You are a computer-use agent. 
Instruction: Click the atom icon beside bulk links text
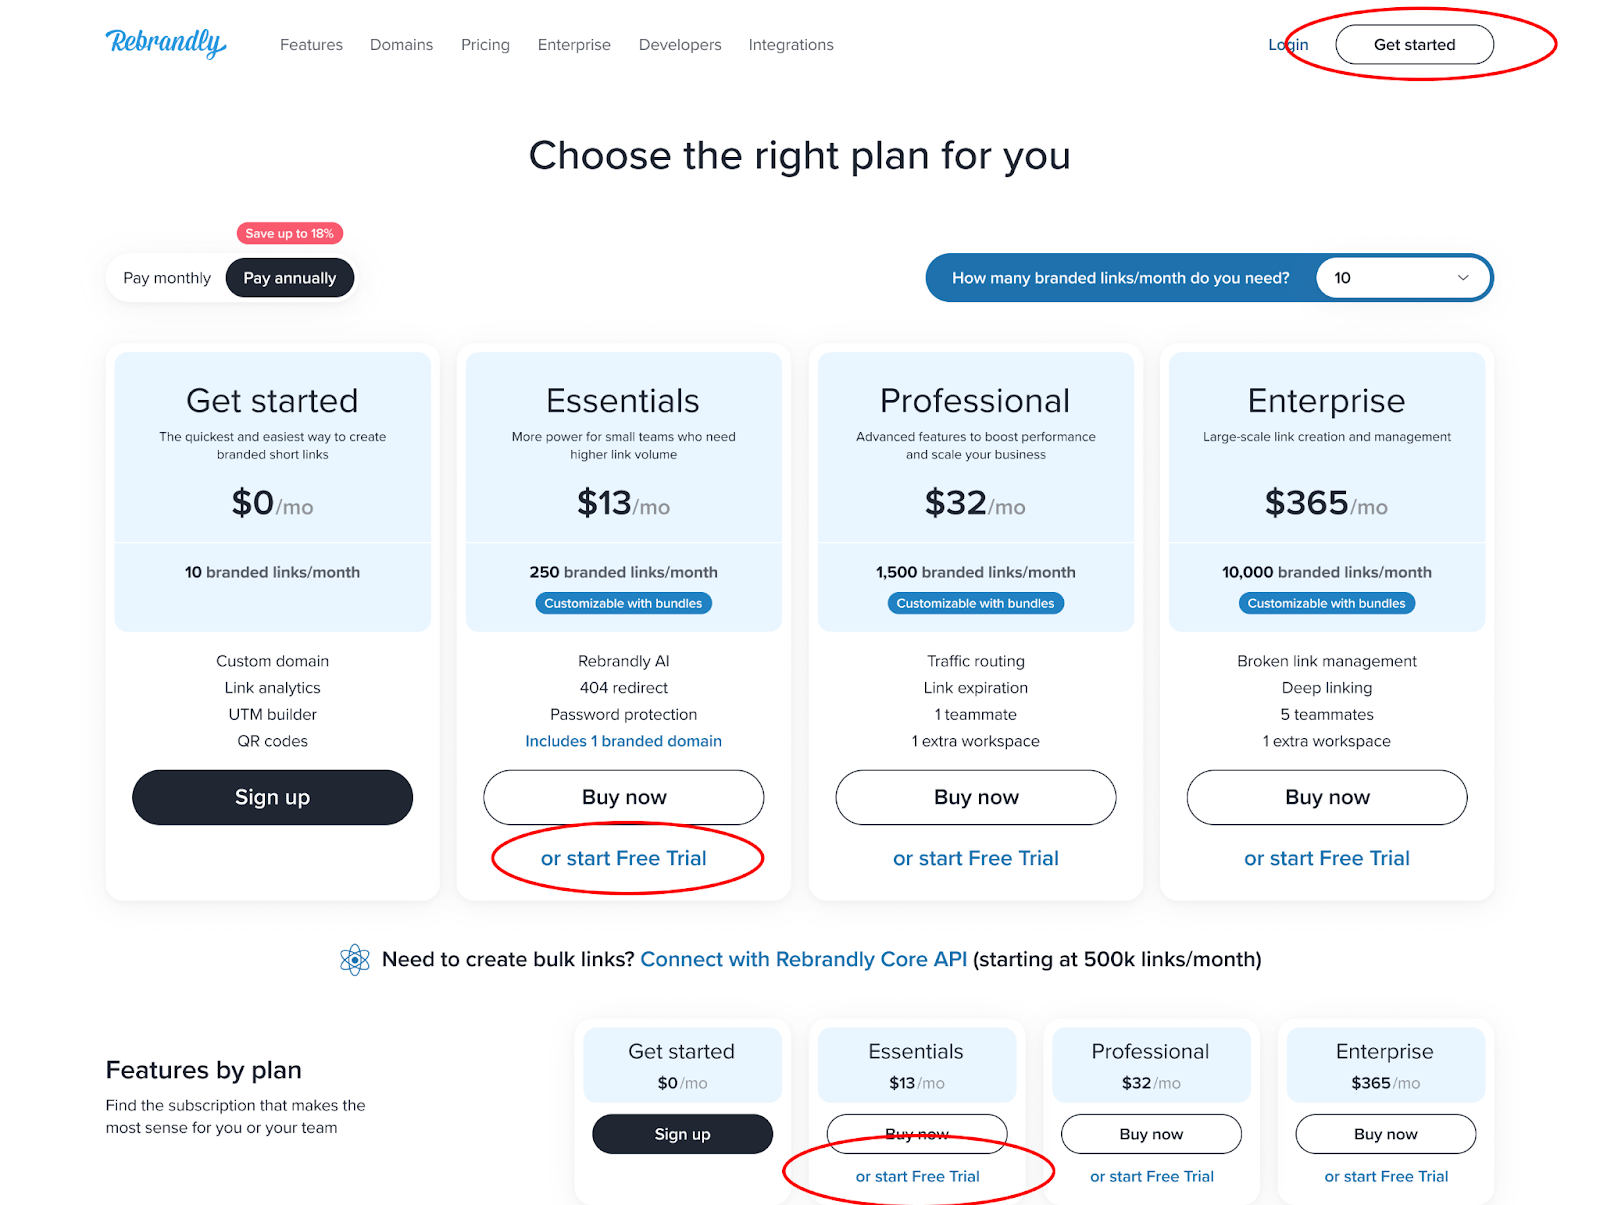tap(355, 960)
